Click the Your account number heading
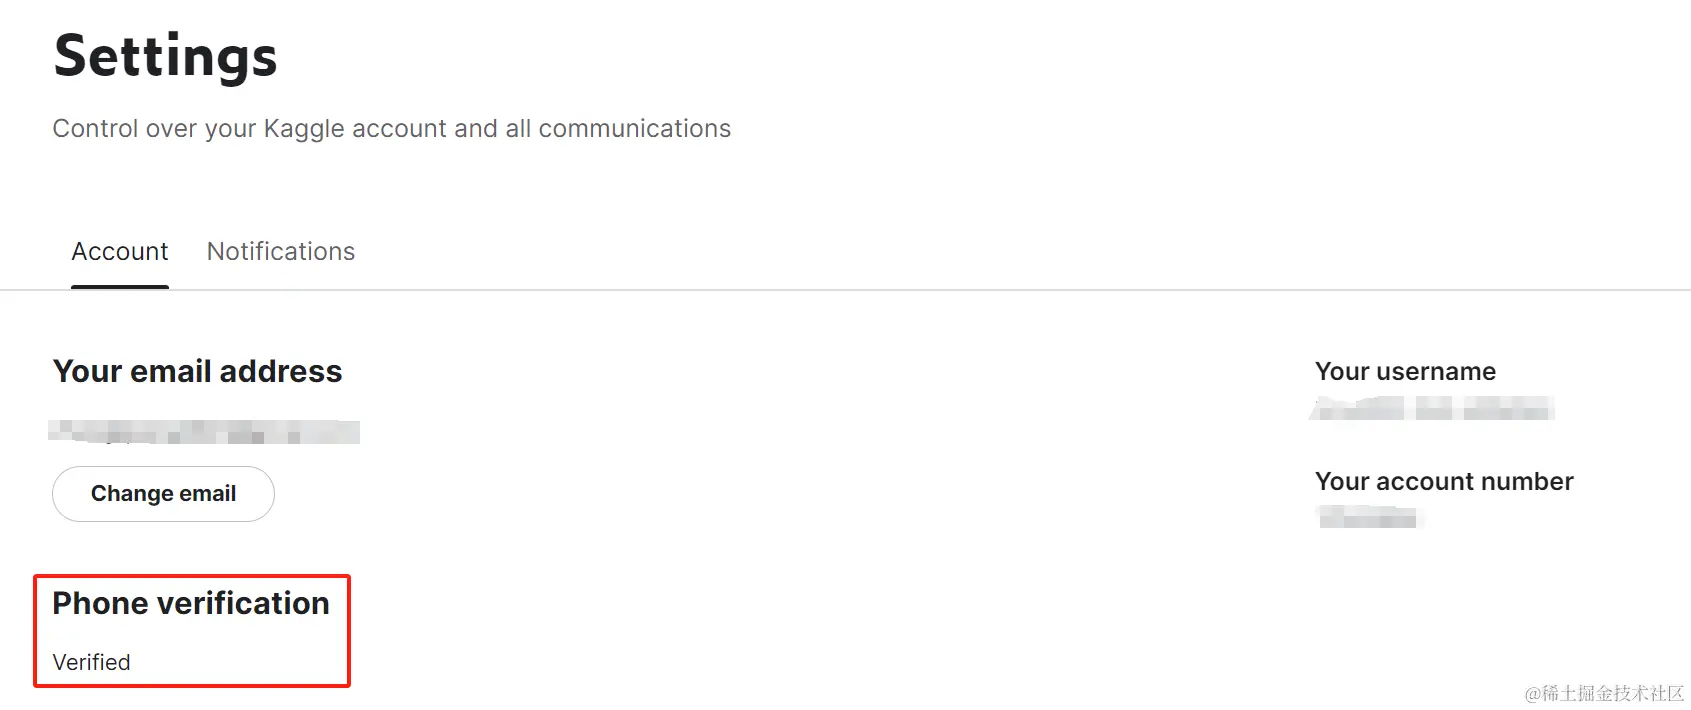Image resolution: width=1691 pixels, height=710 pixels. coord(1444,481)
